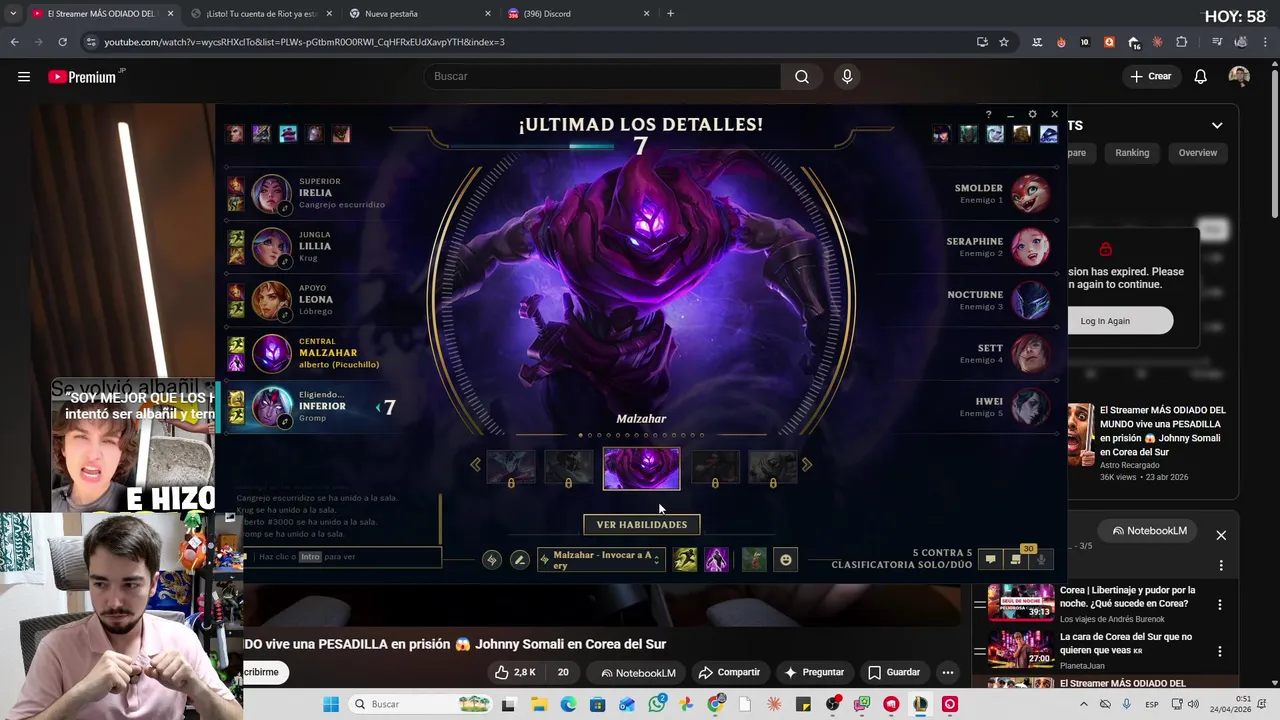The height and width of the screenshot is (720, 1280).
Task: Select Lillia's portrait in the team list
Action: click(271, 247)
